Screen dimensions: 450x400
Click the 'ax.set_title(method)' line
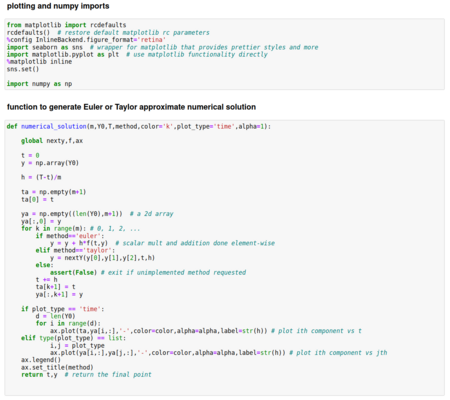pyautogui.click(x=57, y=367)
